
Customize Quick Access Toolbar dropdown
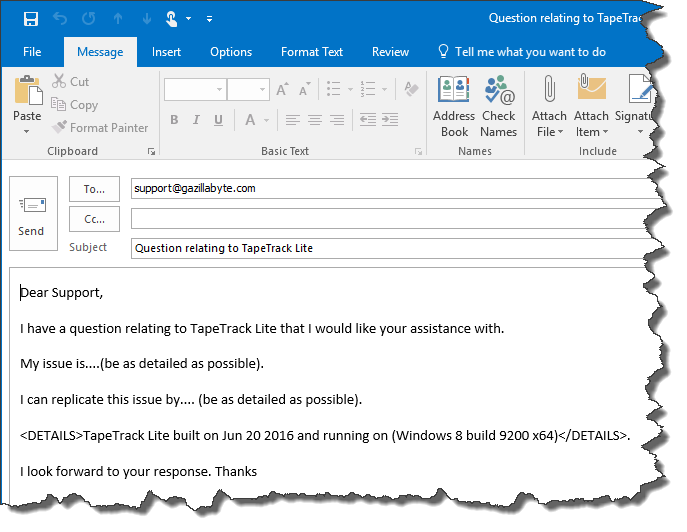tap(209, 19)
